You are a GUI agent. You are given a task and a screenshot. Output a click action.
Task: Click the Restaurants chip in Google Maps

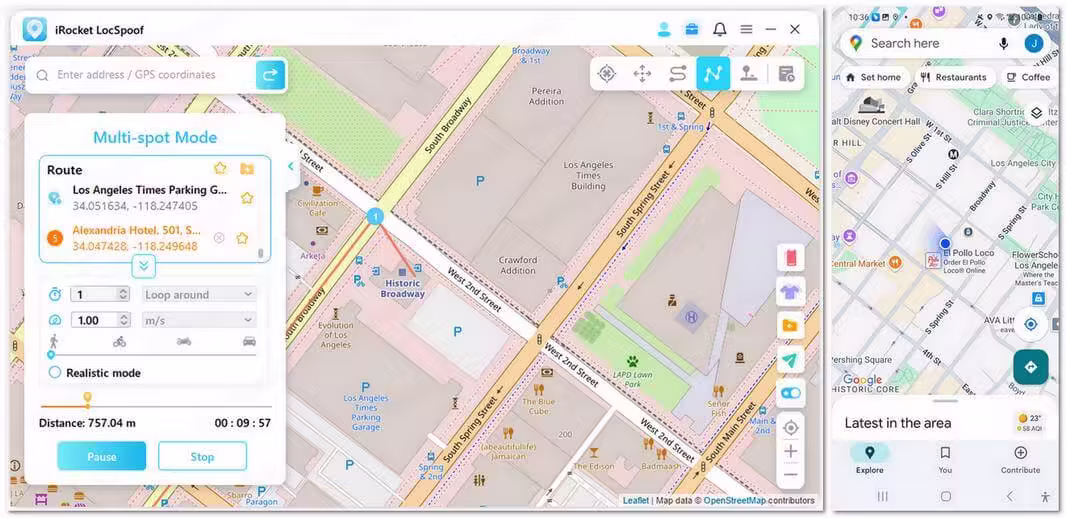pyautogui.click(x=955, y=77)
